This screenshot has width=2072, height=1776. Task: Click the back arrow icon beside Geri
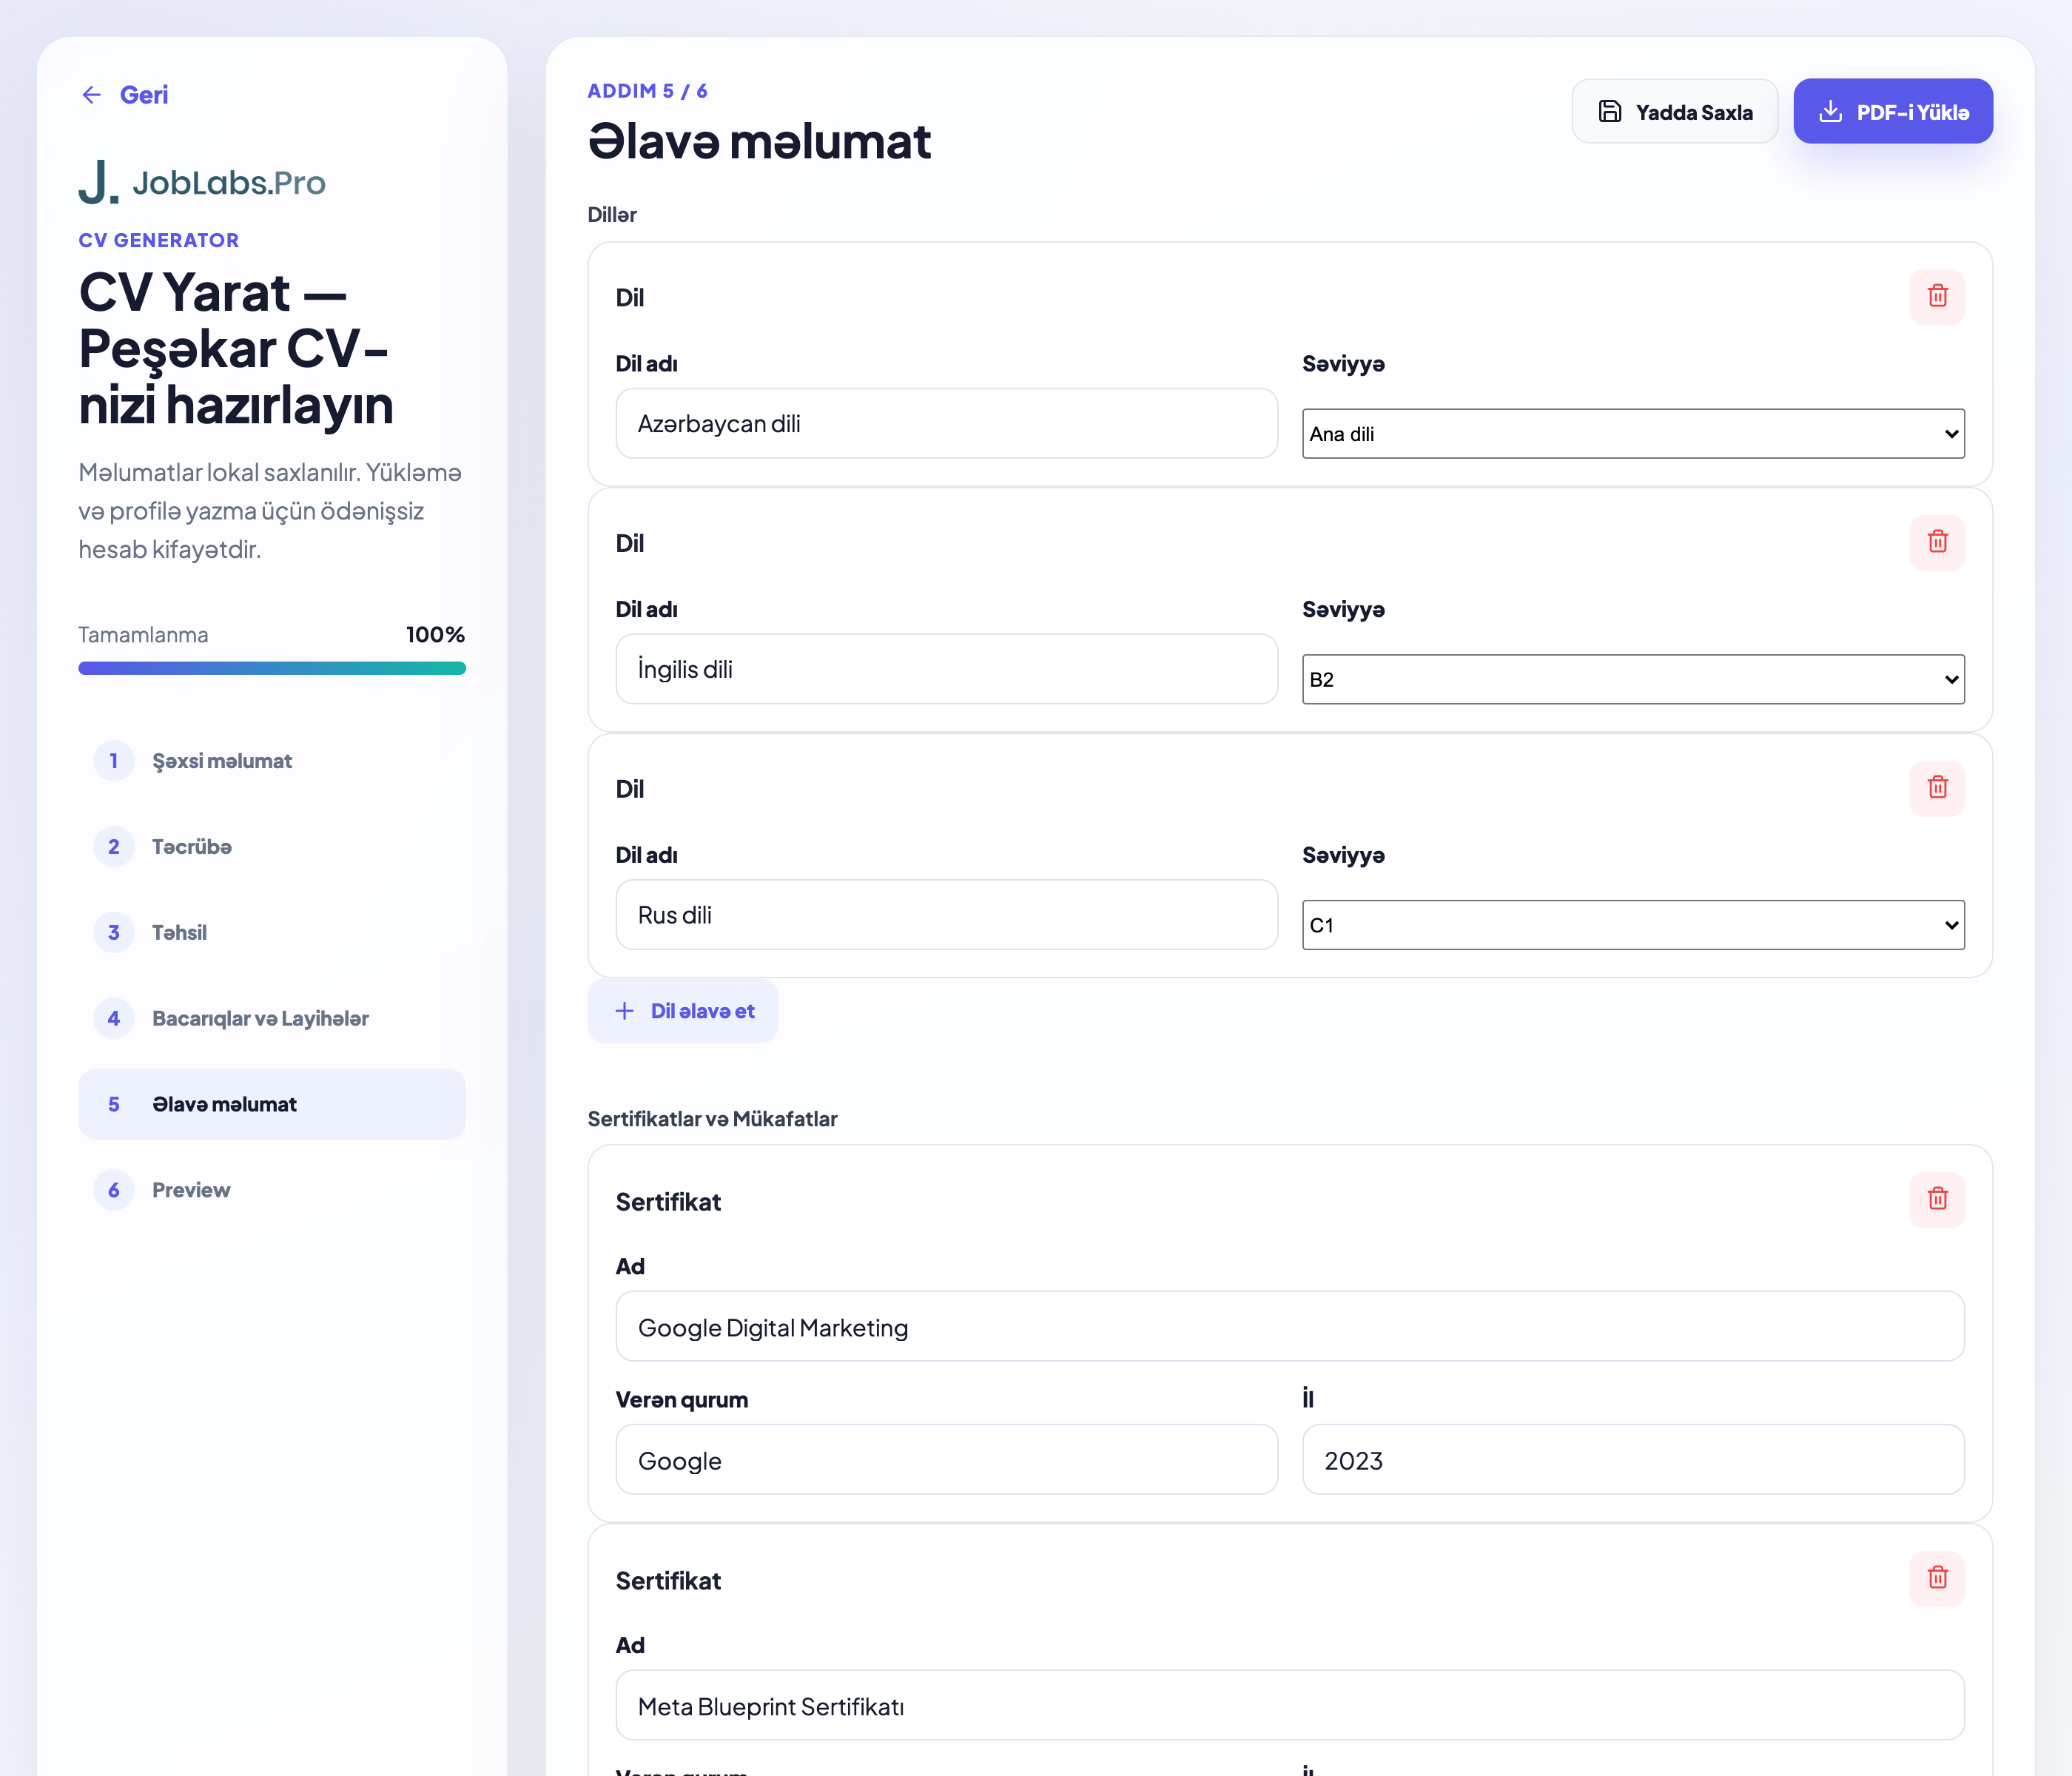(91, 95)
